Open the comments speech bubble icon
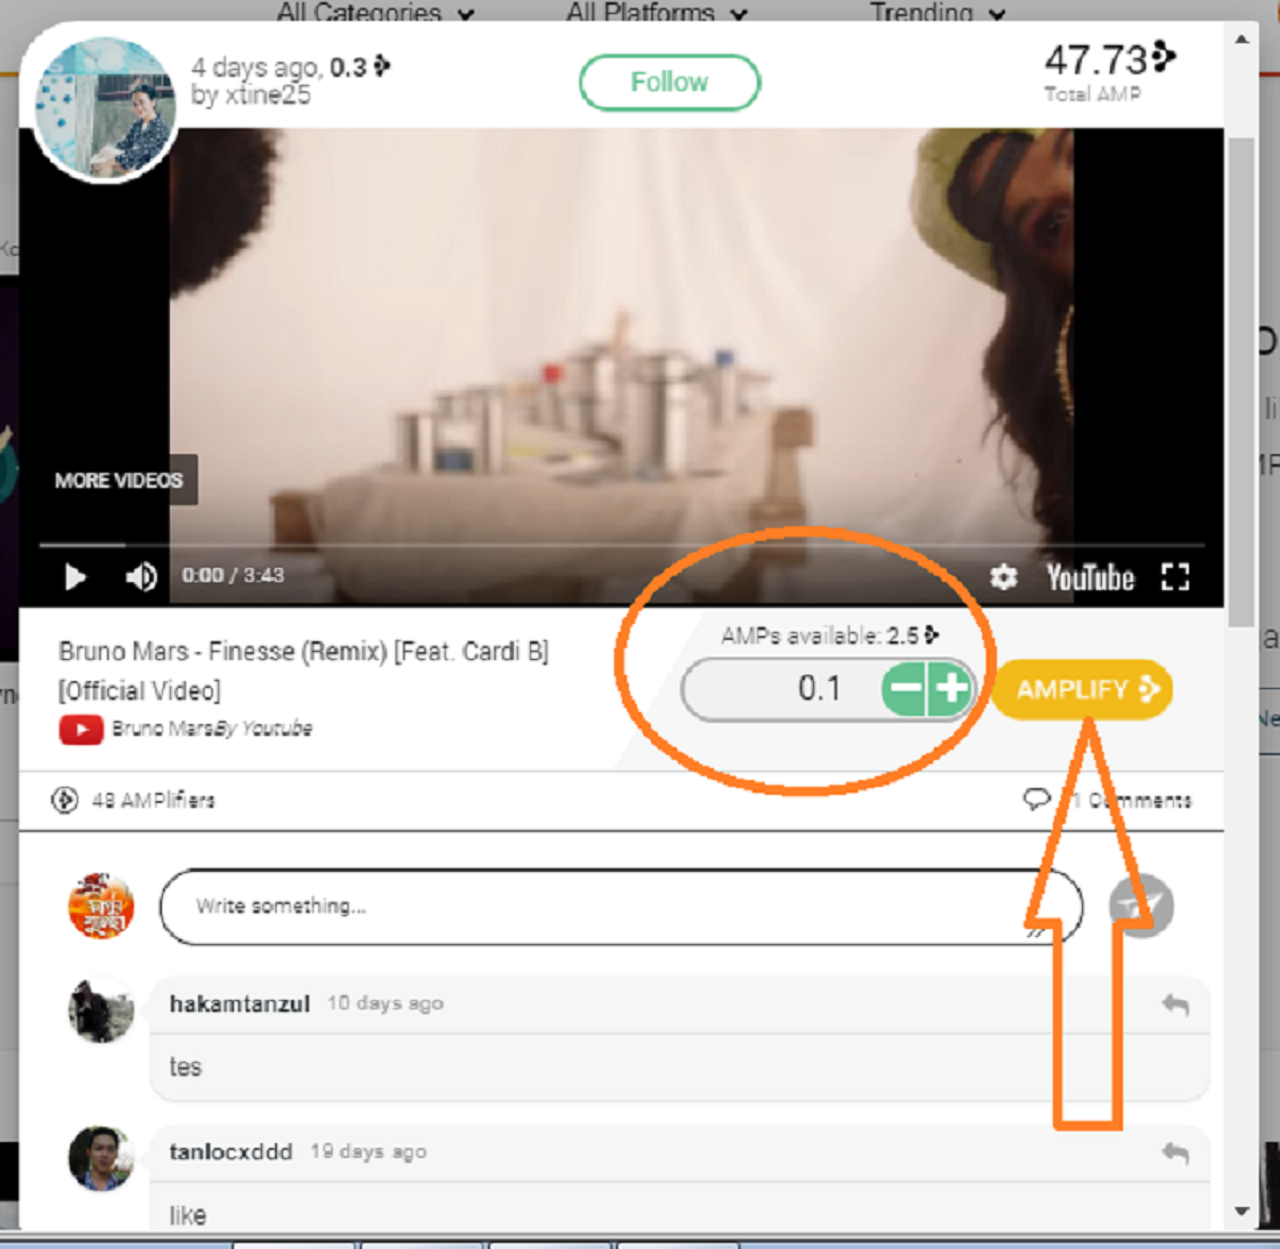Viewport: 1280px width, 1249px height. (1037, 799)
